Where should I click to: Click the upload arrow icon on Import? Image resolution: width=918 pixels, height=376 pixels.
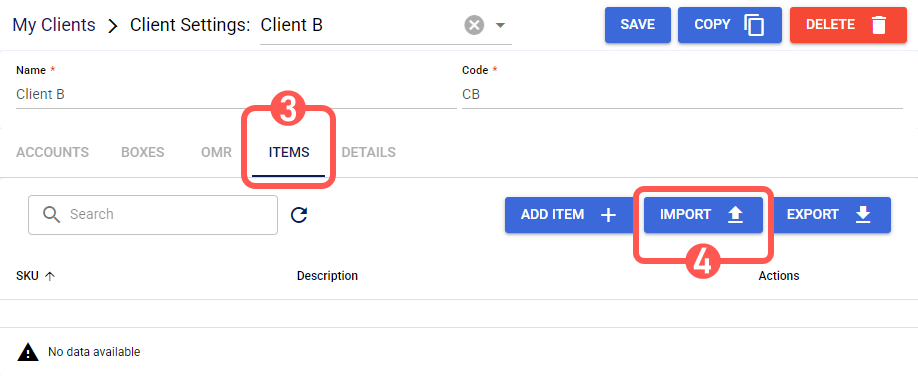pos(735,215)
